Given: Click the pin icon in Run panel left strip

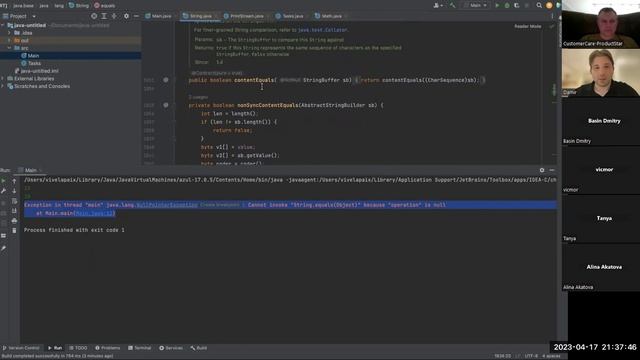Looking at the screenshot, I should pos(4,248).
